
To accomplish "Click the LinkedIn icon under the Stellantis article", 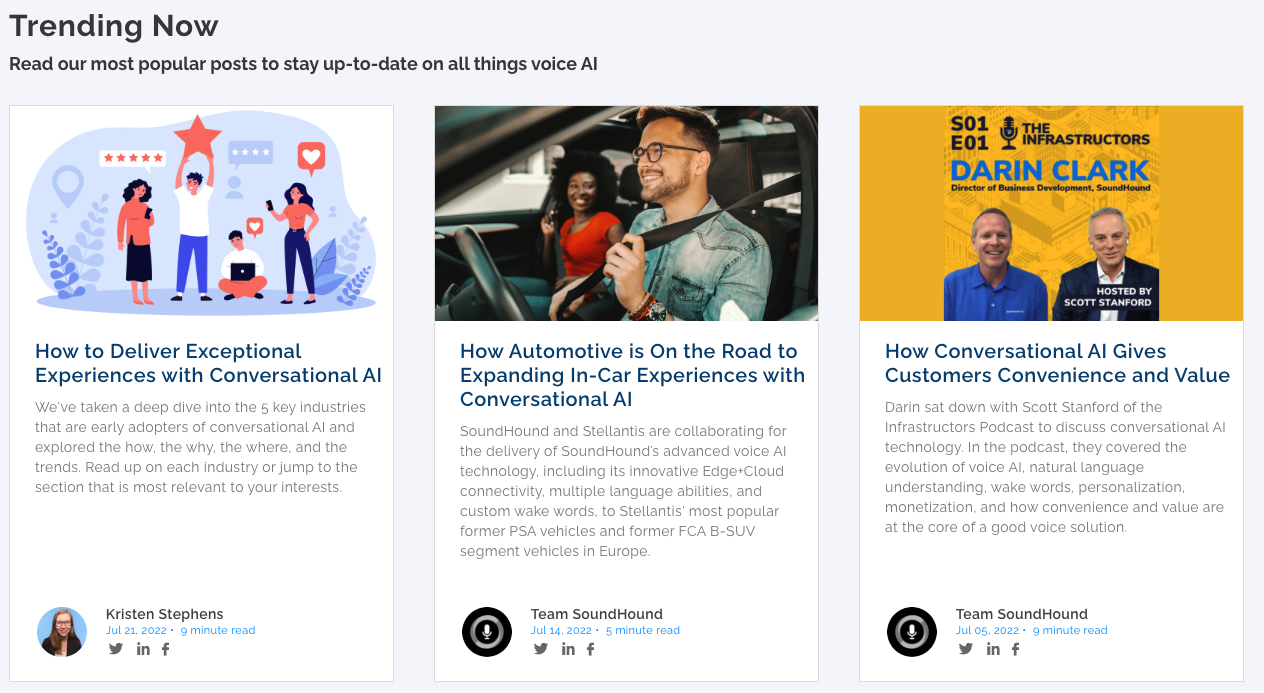I will pyautogui.click(x=568, y=648).
